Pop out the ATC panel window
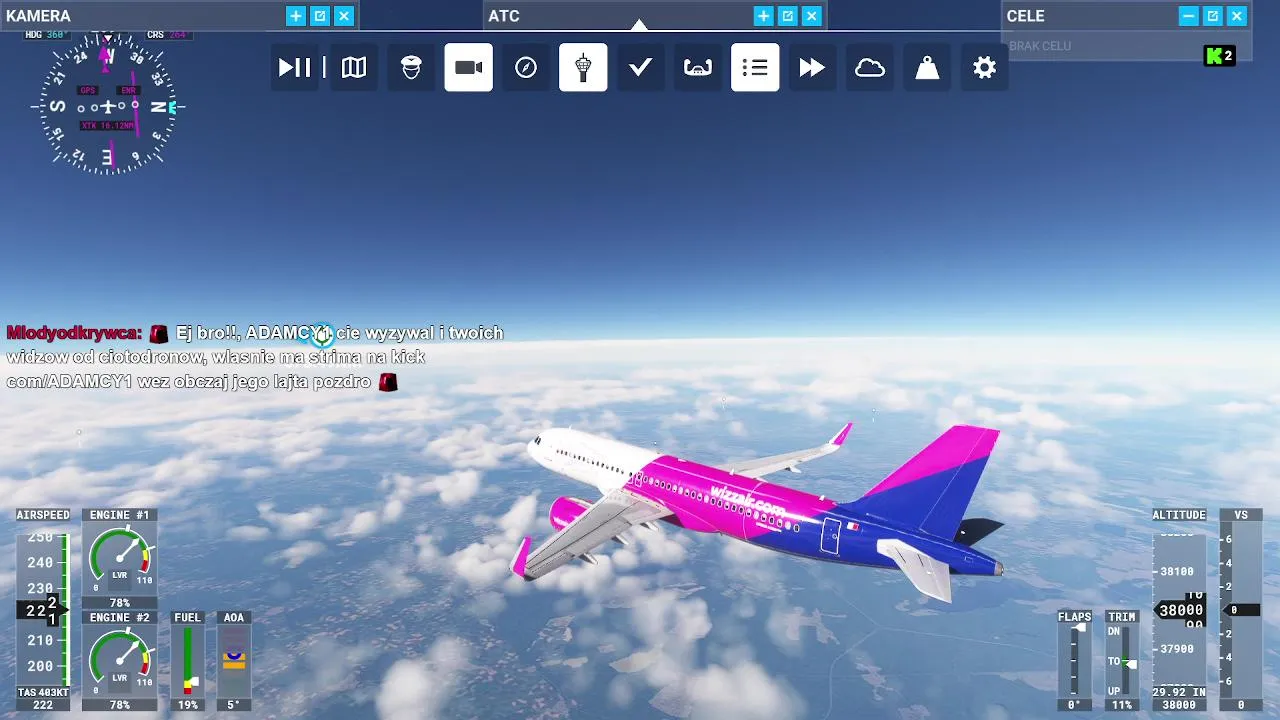This screenshot has height=720, width=1280. (787, 16)
